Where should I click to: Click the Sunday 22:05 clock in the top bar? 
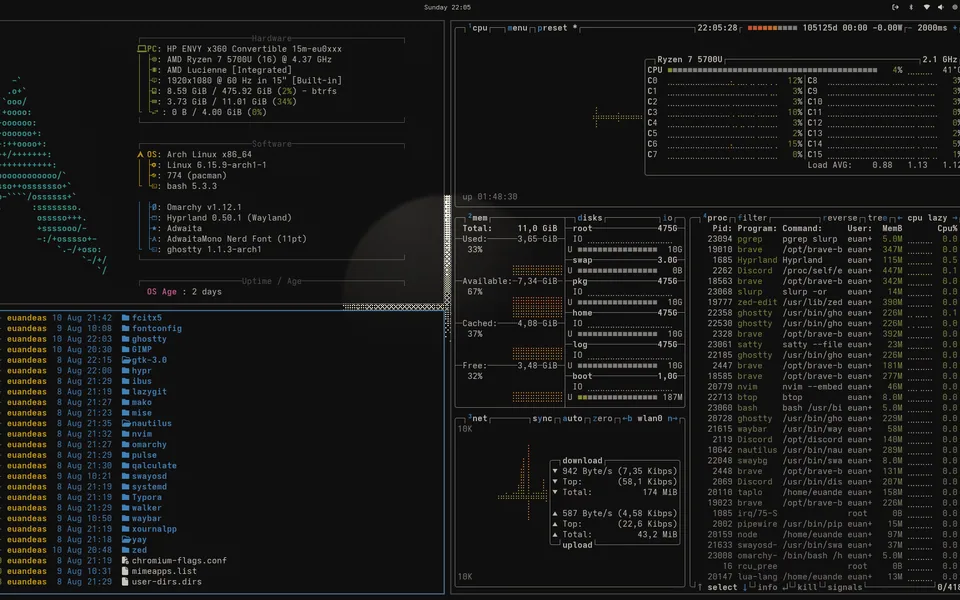pos(447,7)
